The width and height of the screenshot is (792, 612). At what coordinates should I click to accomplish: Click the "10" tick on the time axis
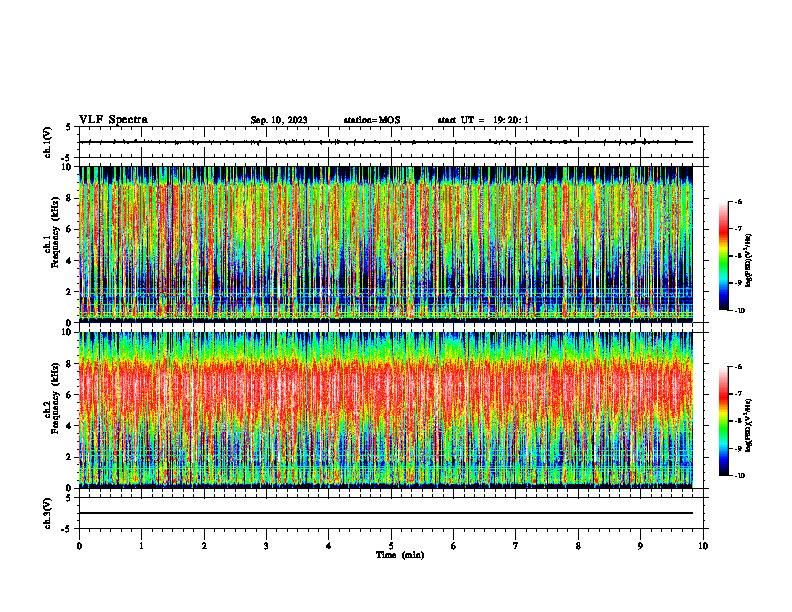pyautogui.click(x=703, y=546)
